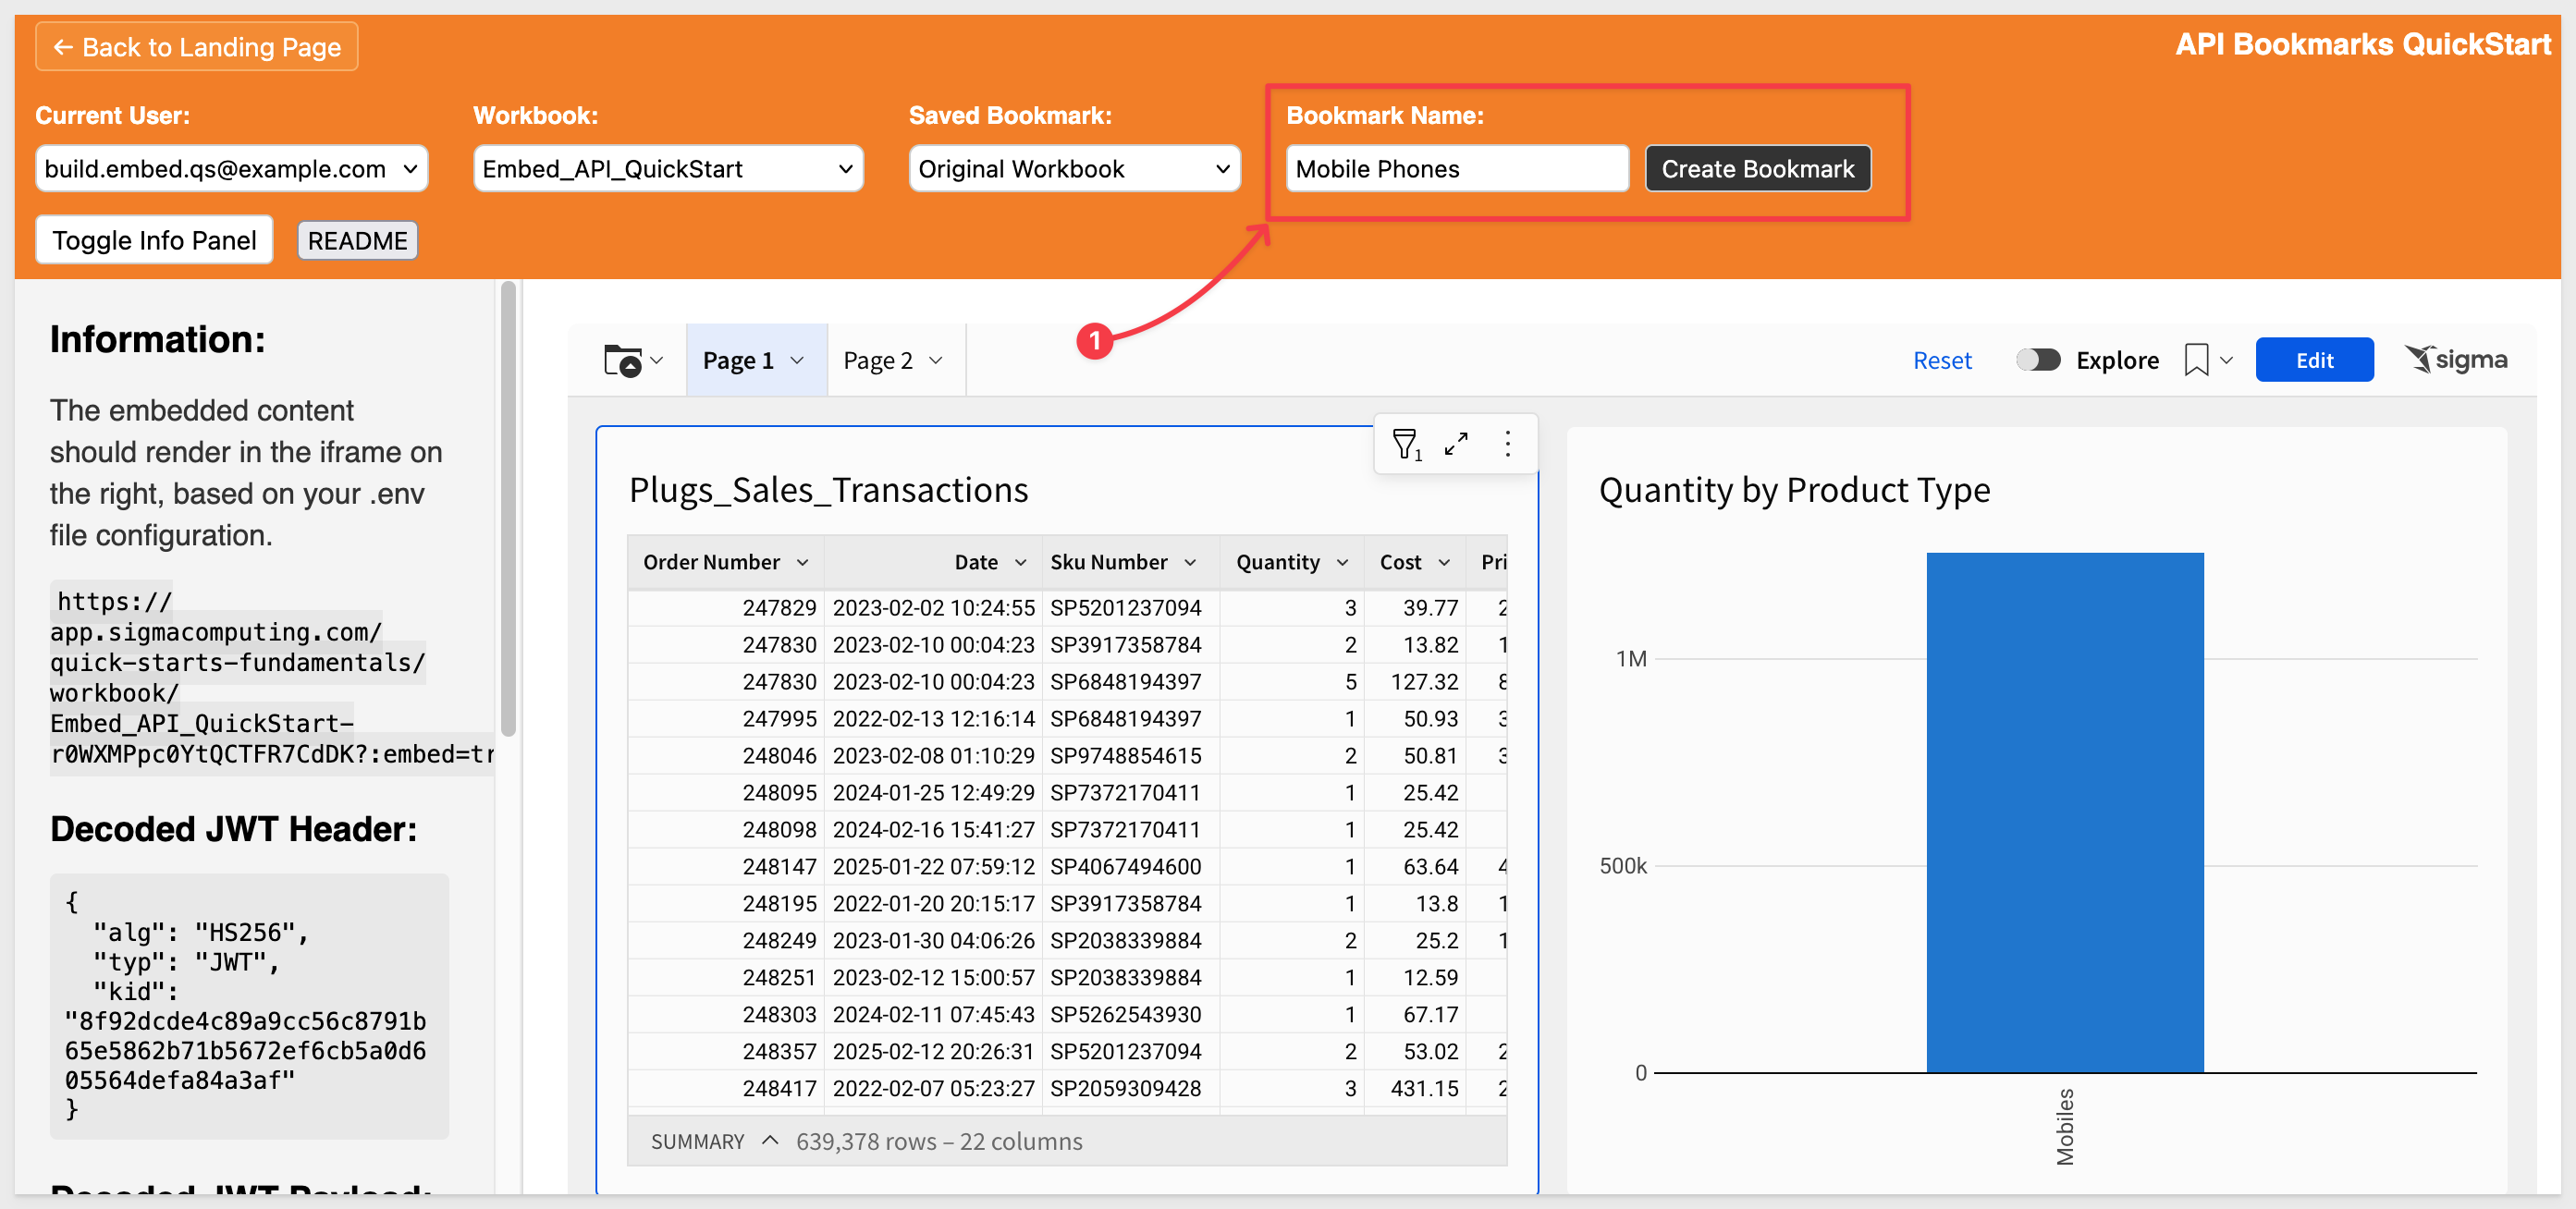Expand the table to full screen

(x=1457, y=444)
